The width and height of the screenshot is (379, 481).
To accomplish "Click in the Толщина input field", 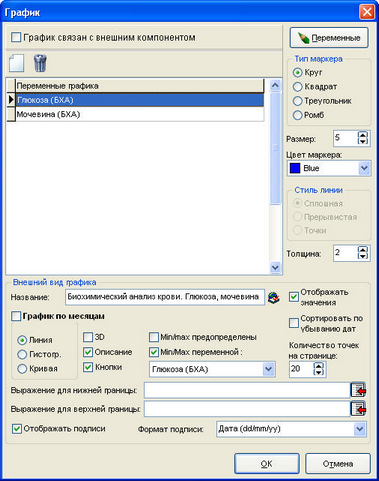I will pos(345,253).
